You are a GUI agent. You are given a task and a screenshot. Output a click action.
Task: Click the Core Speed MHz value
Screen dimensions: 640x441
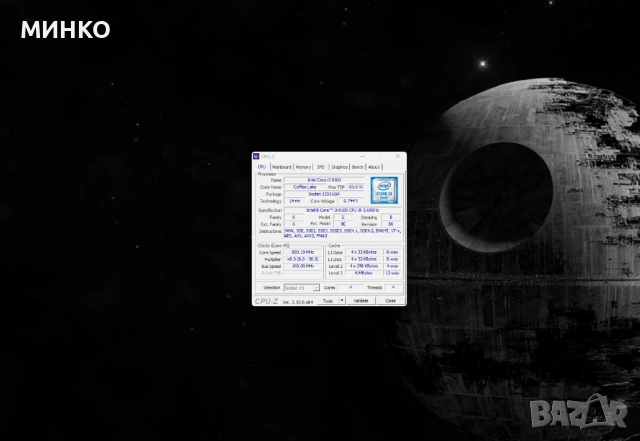(x=302, y=252)
